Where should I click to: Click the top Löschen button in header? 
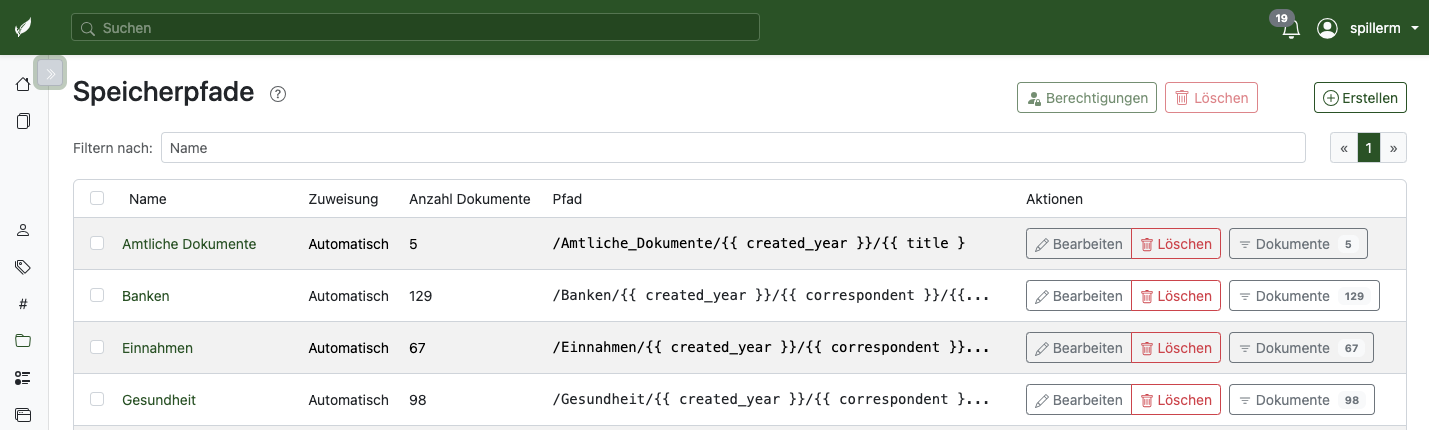(1211, 98)
